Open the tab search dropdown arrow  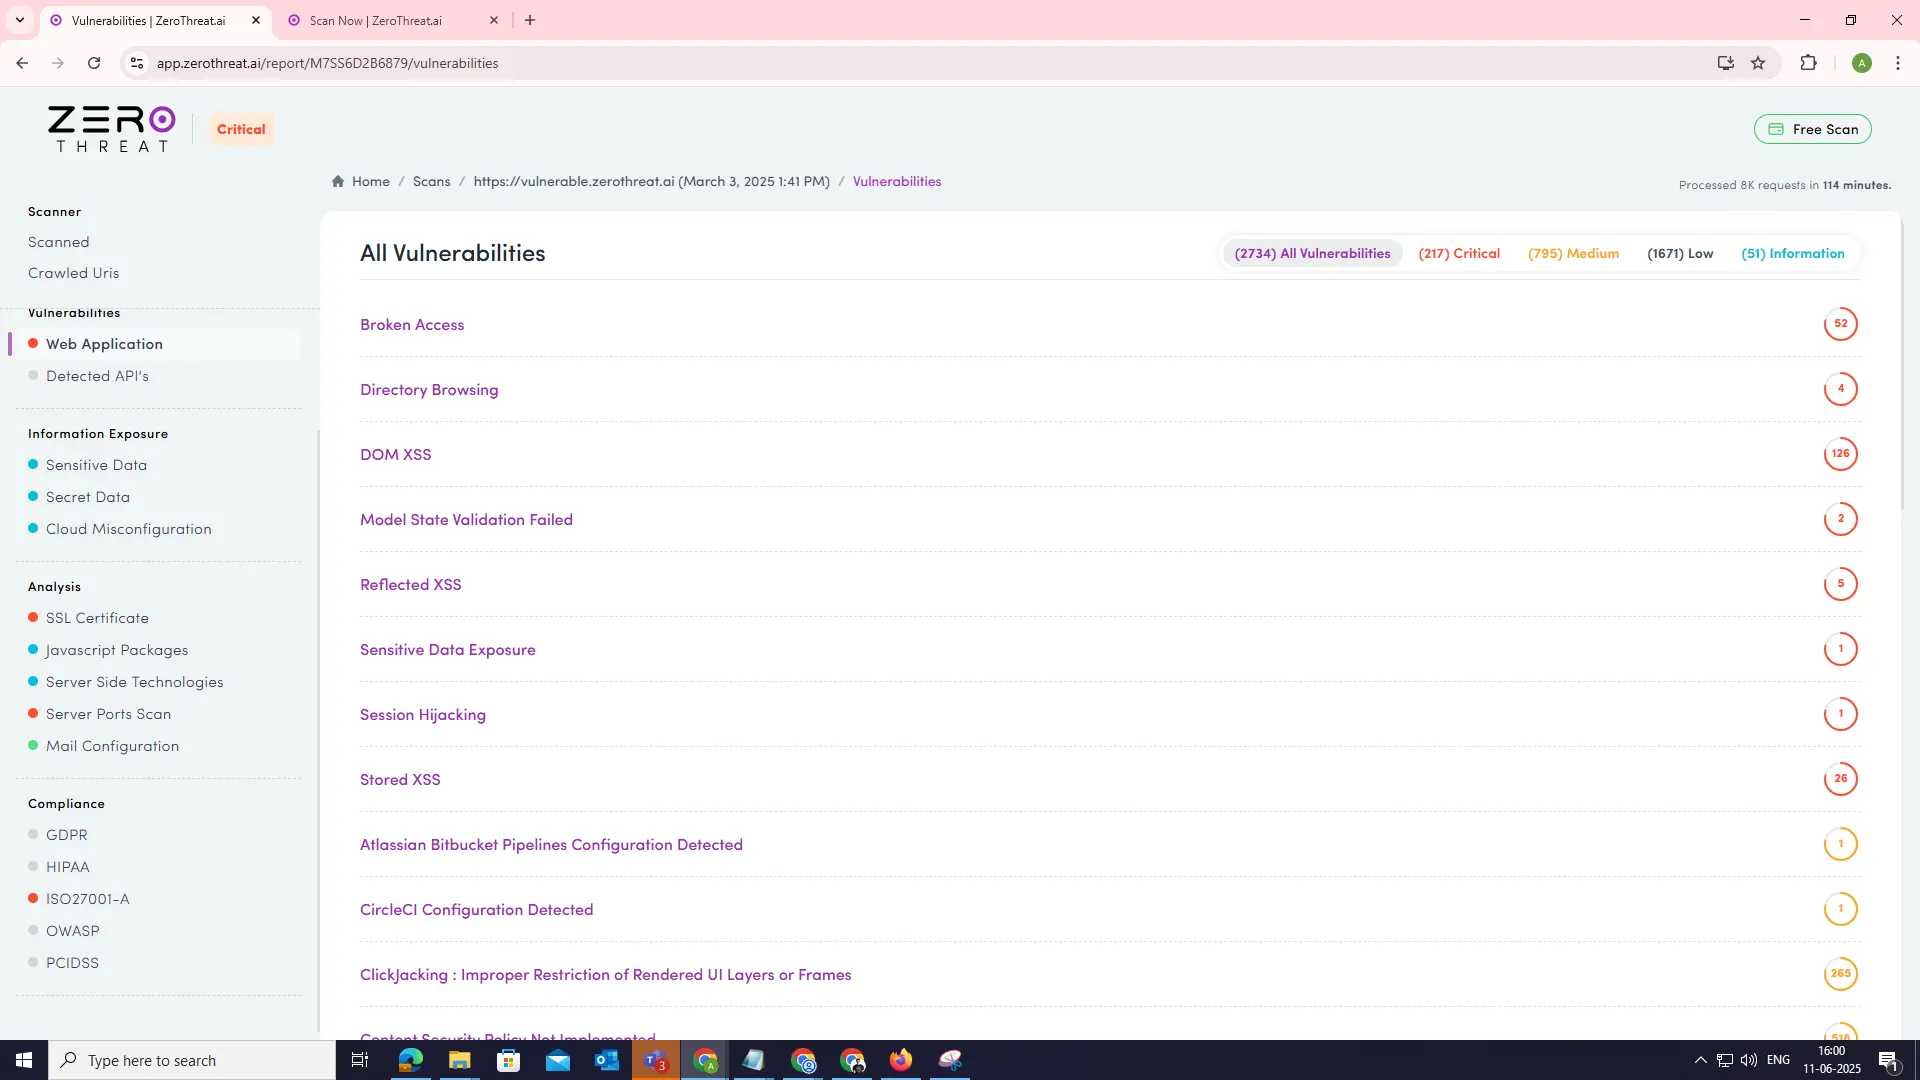pyautogui.click(x=19, y=20)
